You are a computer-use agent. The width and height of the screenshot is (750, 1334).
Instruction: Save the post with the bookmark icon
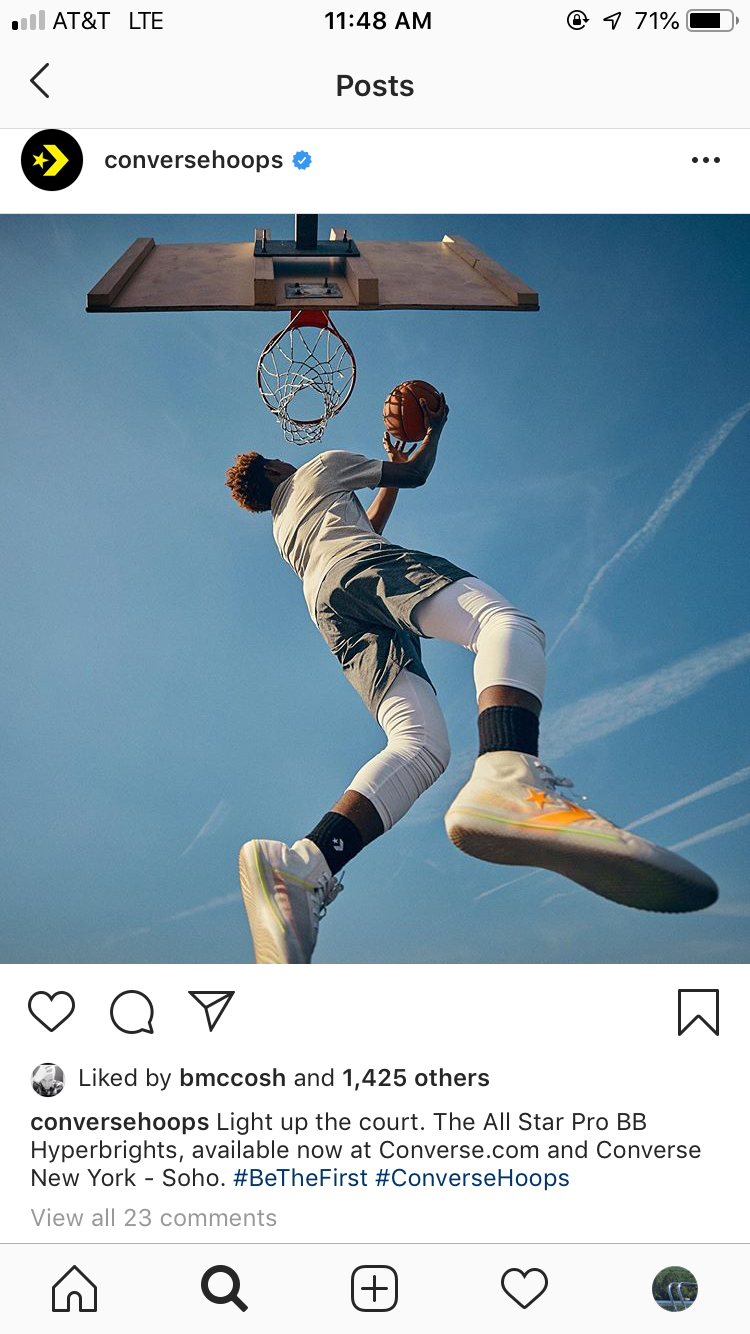point(698,1012)
